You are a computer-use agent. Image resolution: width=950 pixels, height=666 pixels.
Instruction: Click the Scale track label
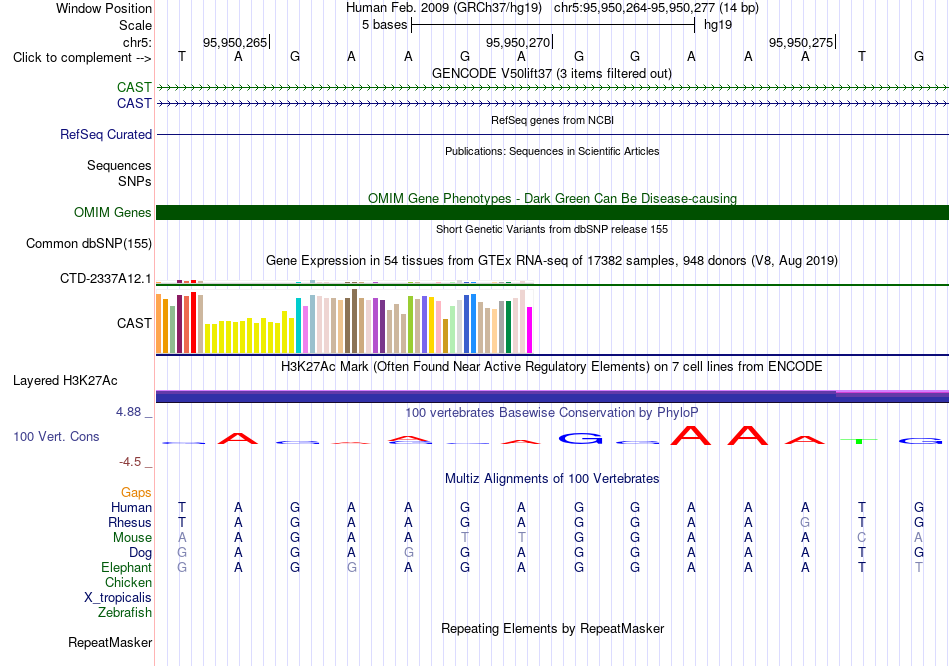[135, 25]
